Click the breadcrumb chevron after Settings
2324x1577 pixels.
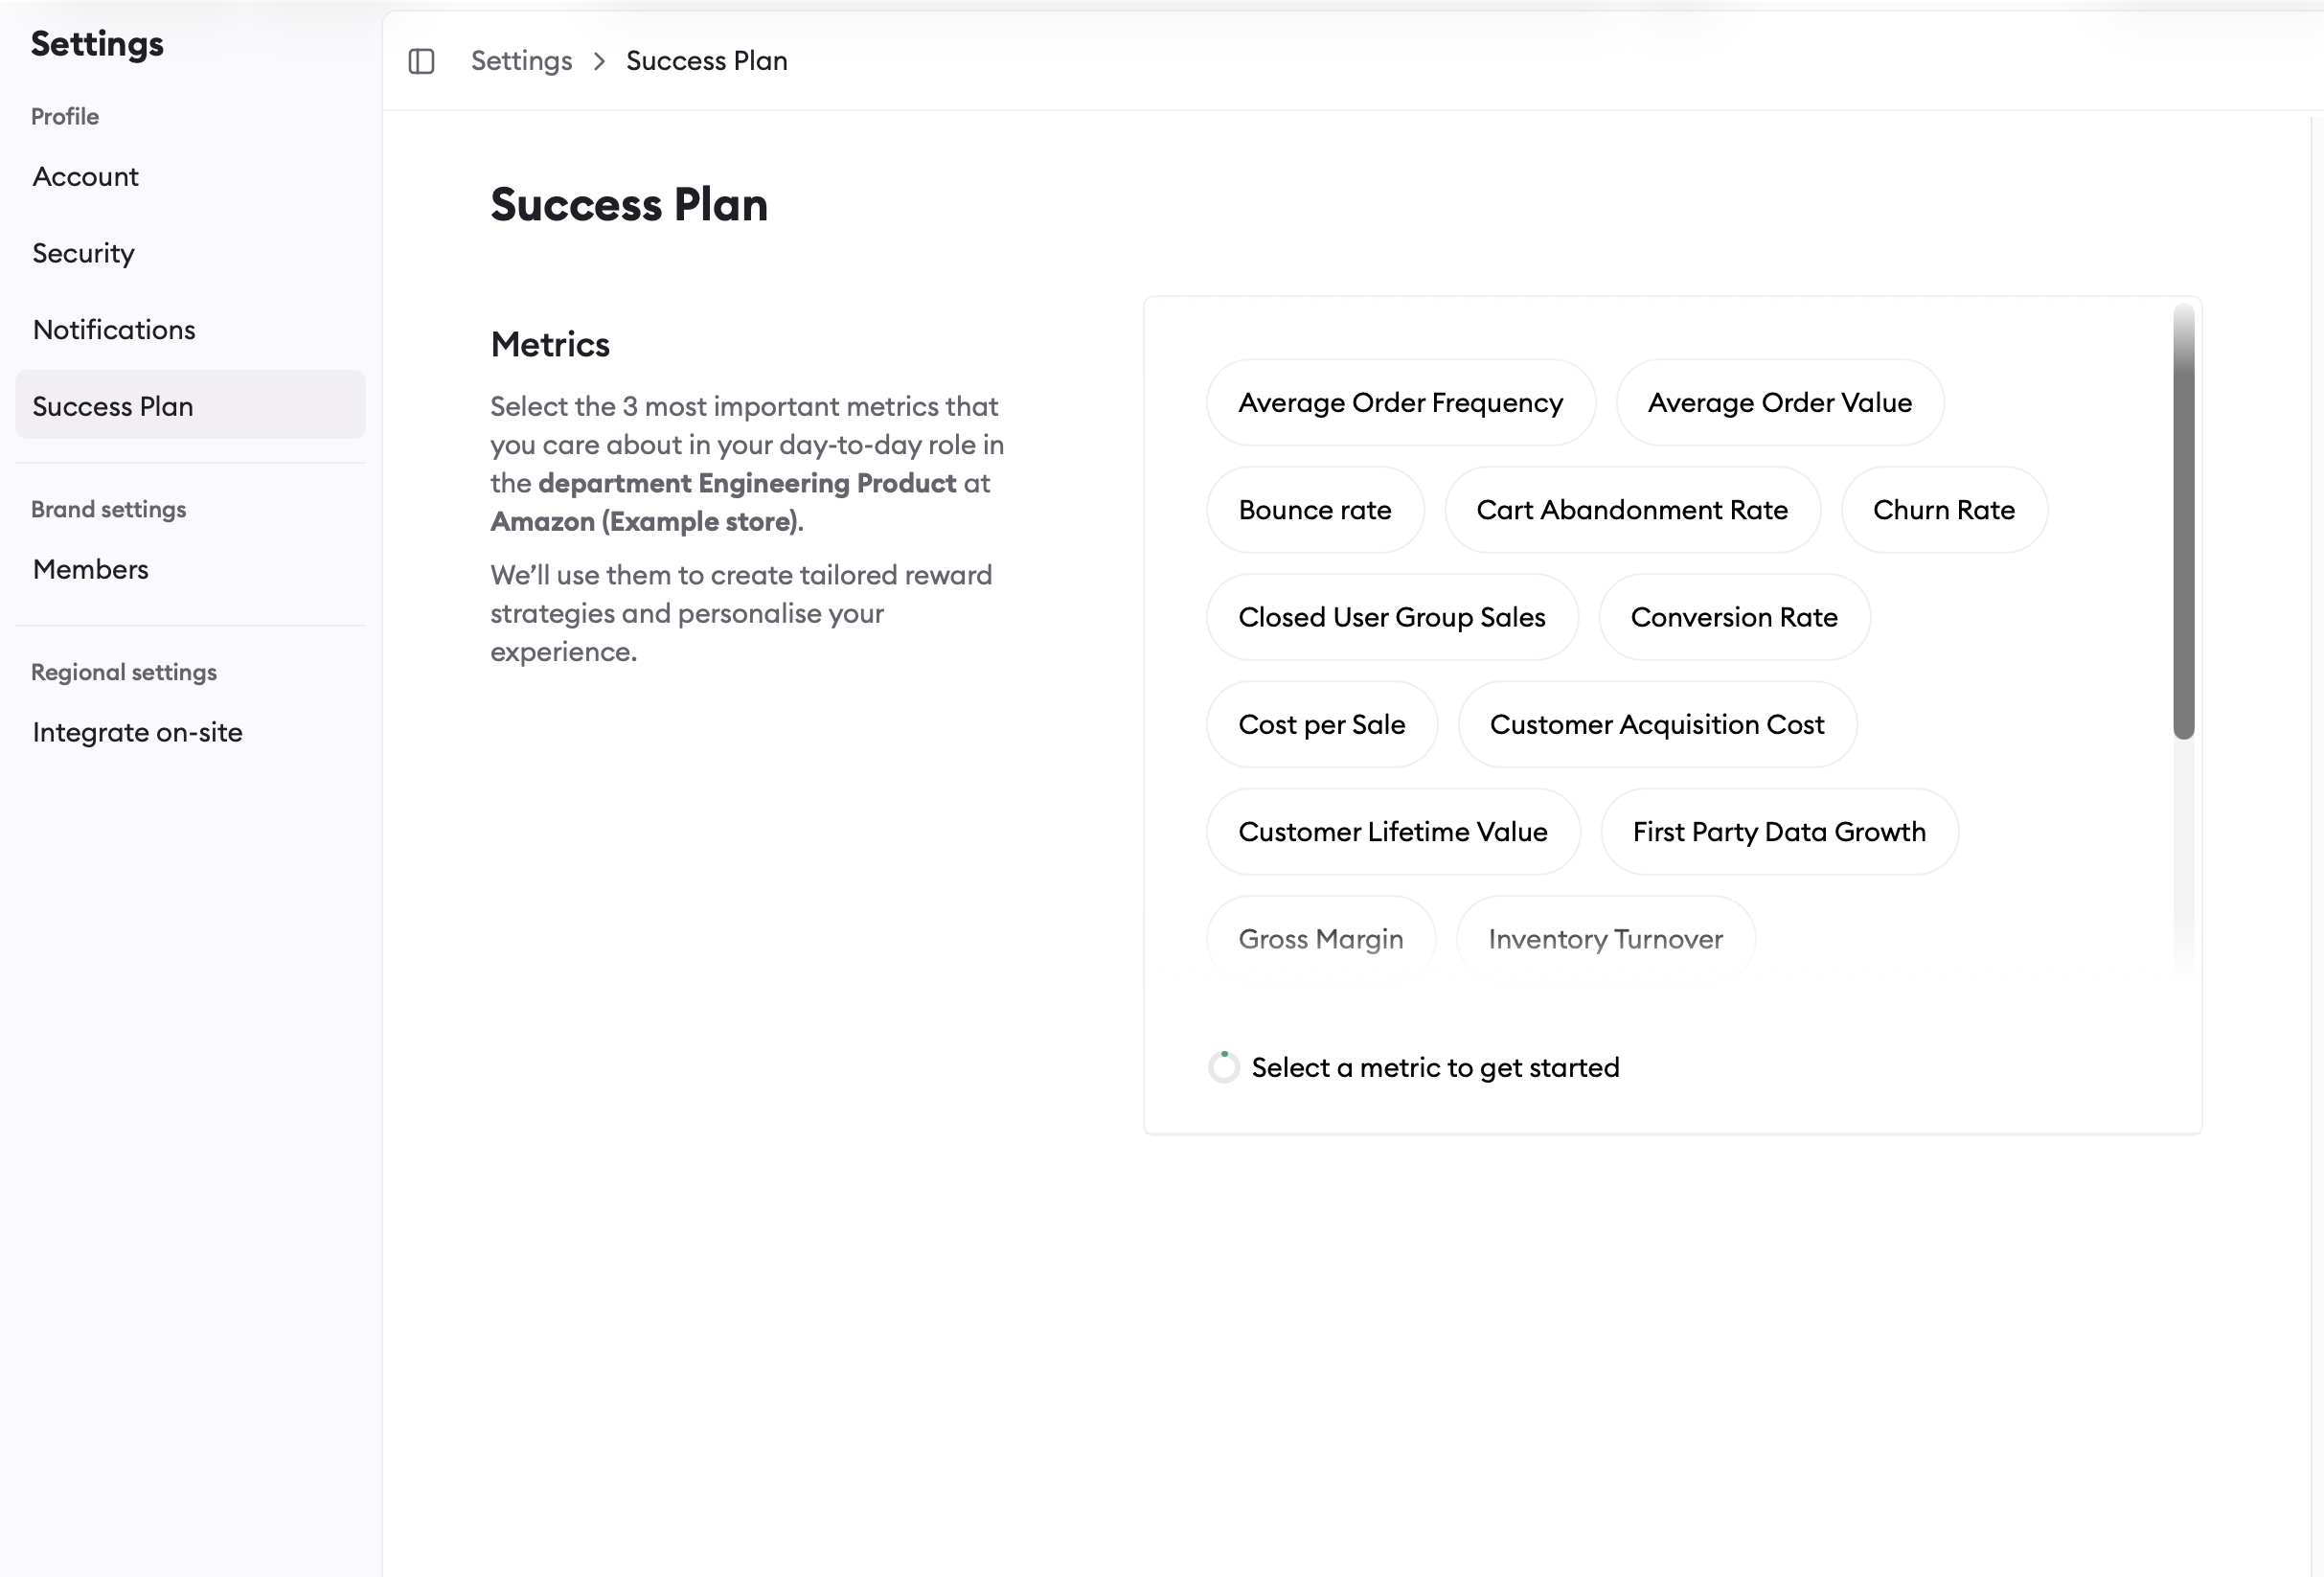tap(598, 61)
